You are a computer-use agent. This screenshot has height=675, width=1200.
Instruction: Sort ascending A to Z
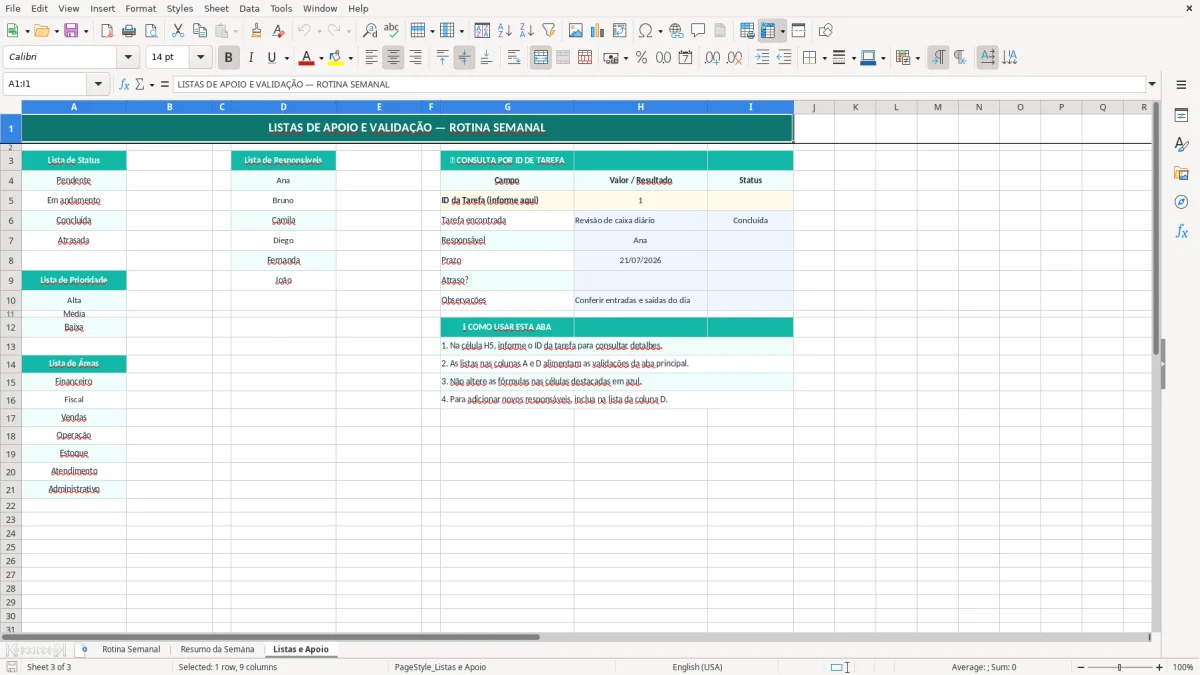[x=505, y=31]
